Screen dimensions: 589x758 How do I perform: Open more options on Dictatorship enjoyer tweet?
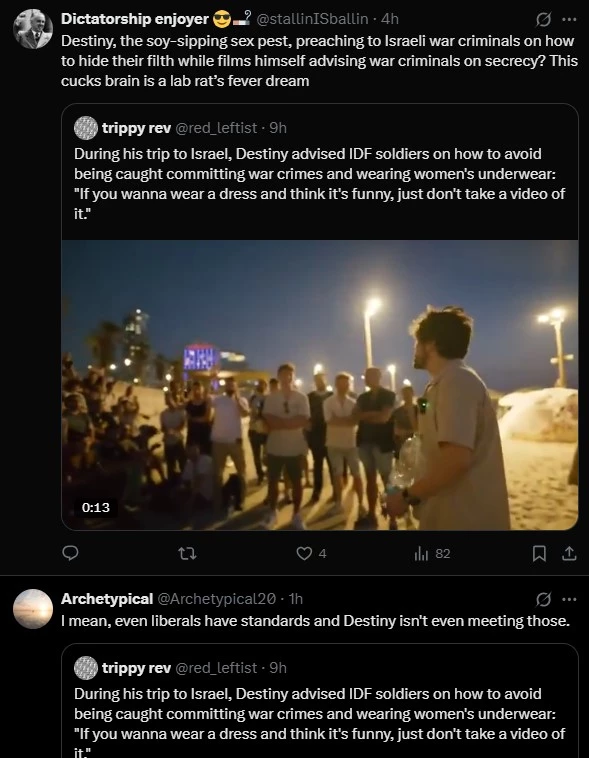(x=569, y=19)
